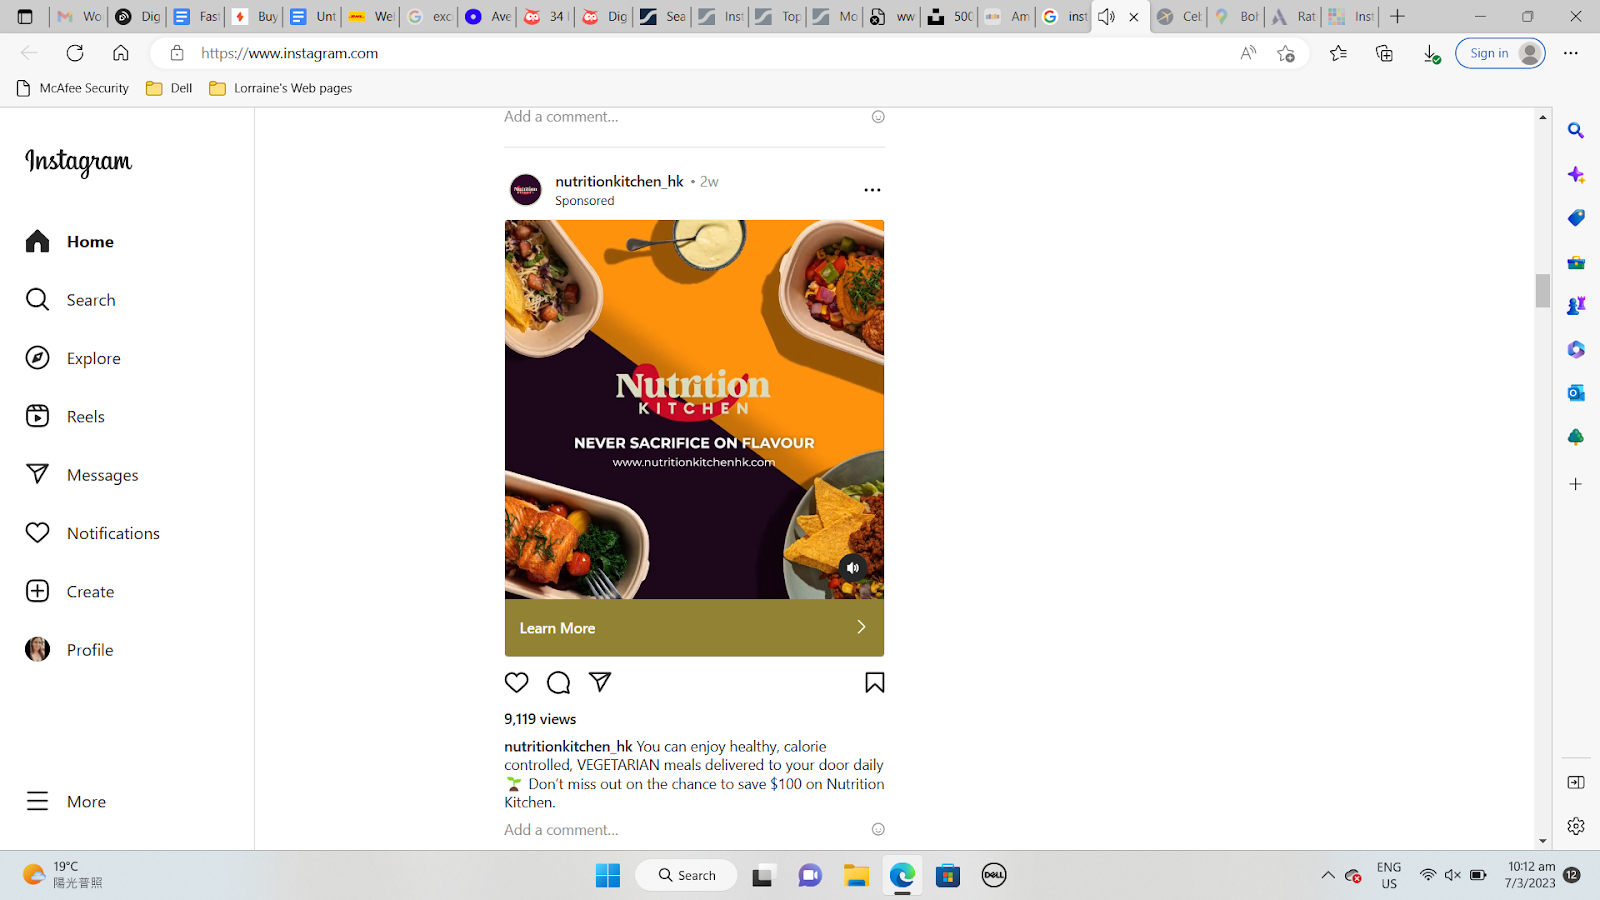The width and height of the screenshot is (1600, 900).
Task: Open Messages from the sidebar
Action: [82, 475]
